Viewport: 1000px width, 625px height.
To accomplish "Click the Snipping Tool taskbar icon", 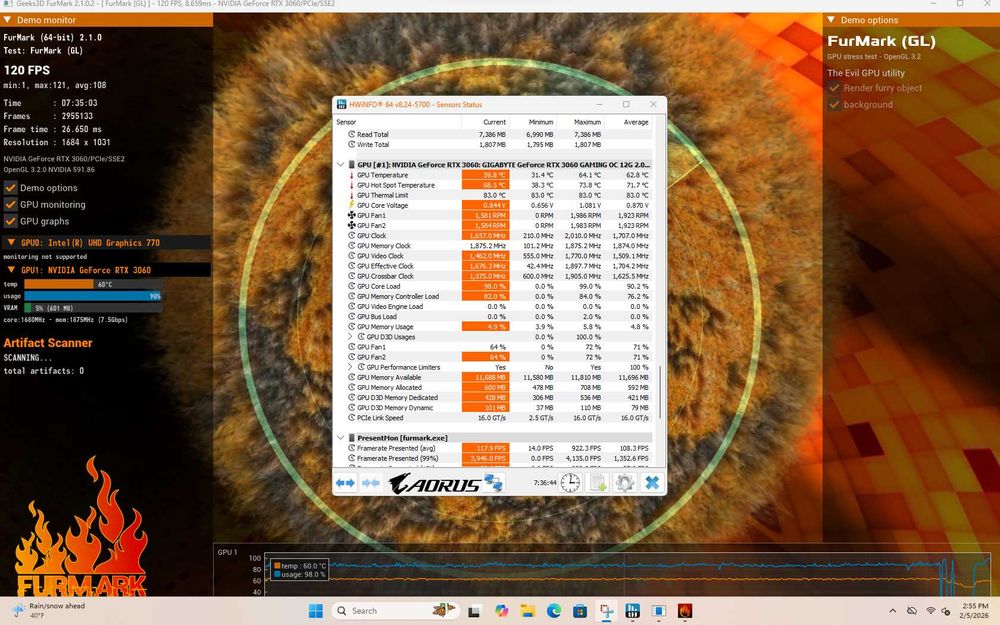I will 607,611.
